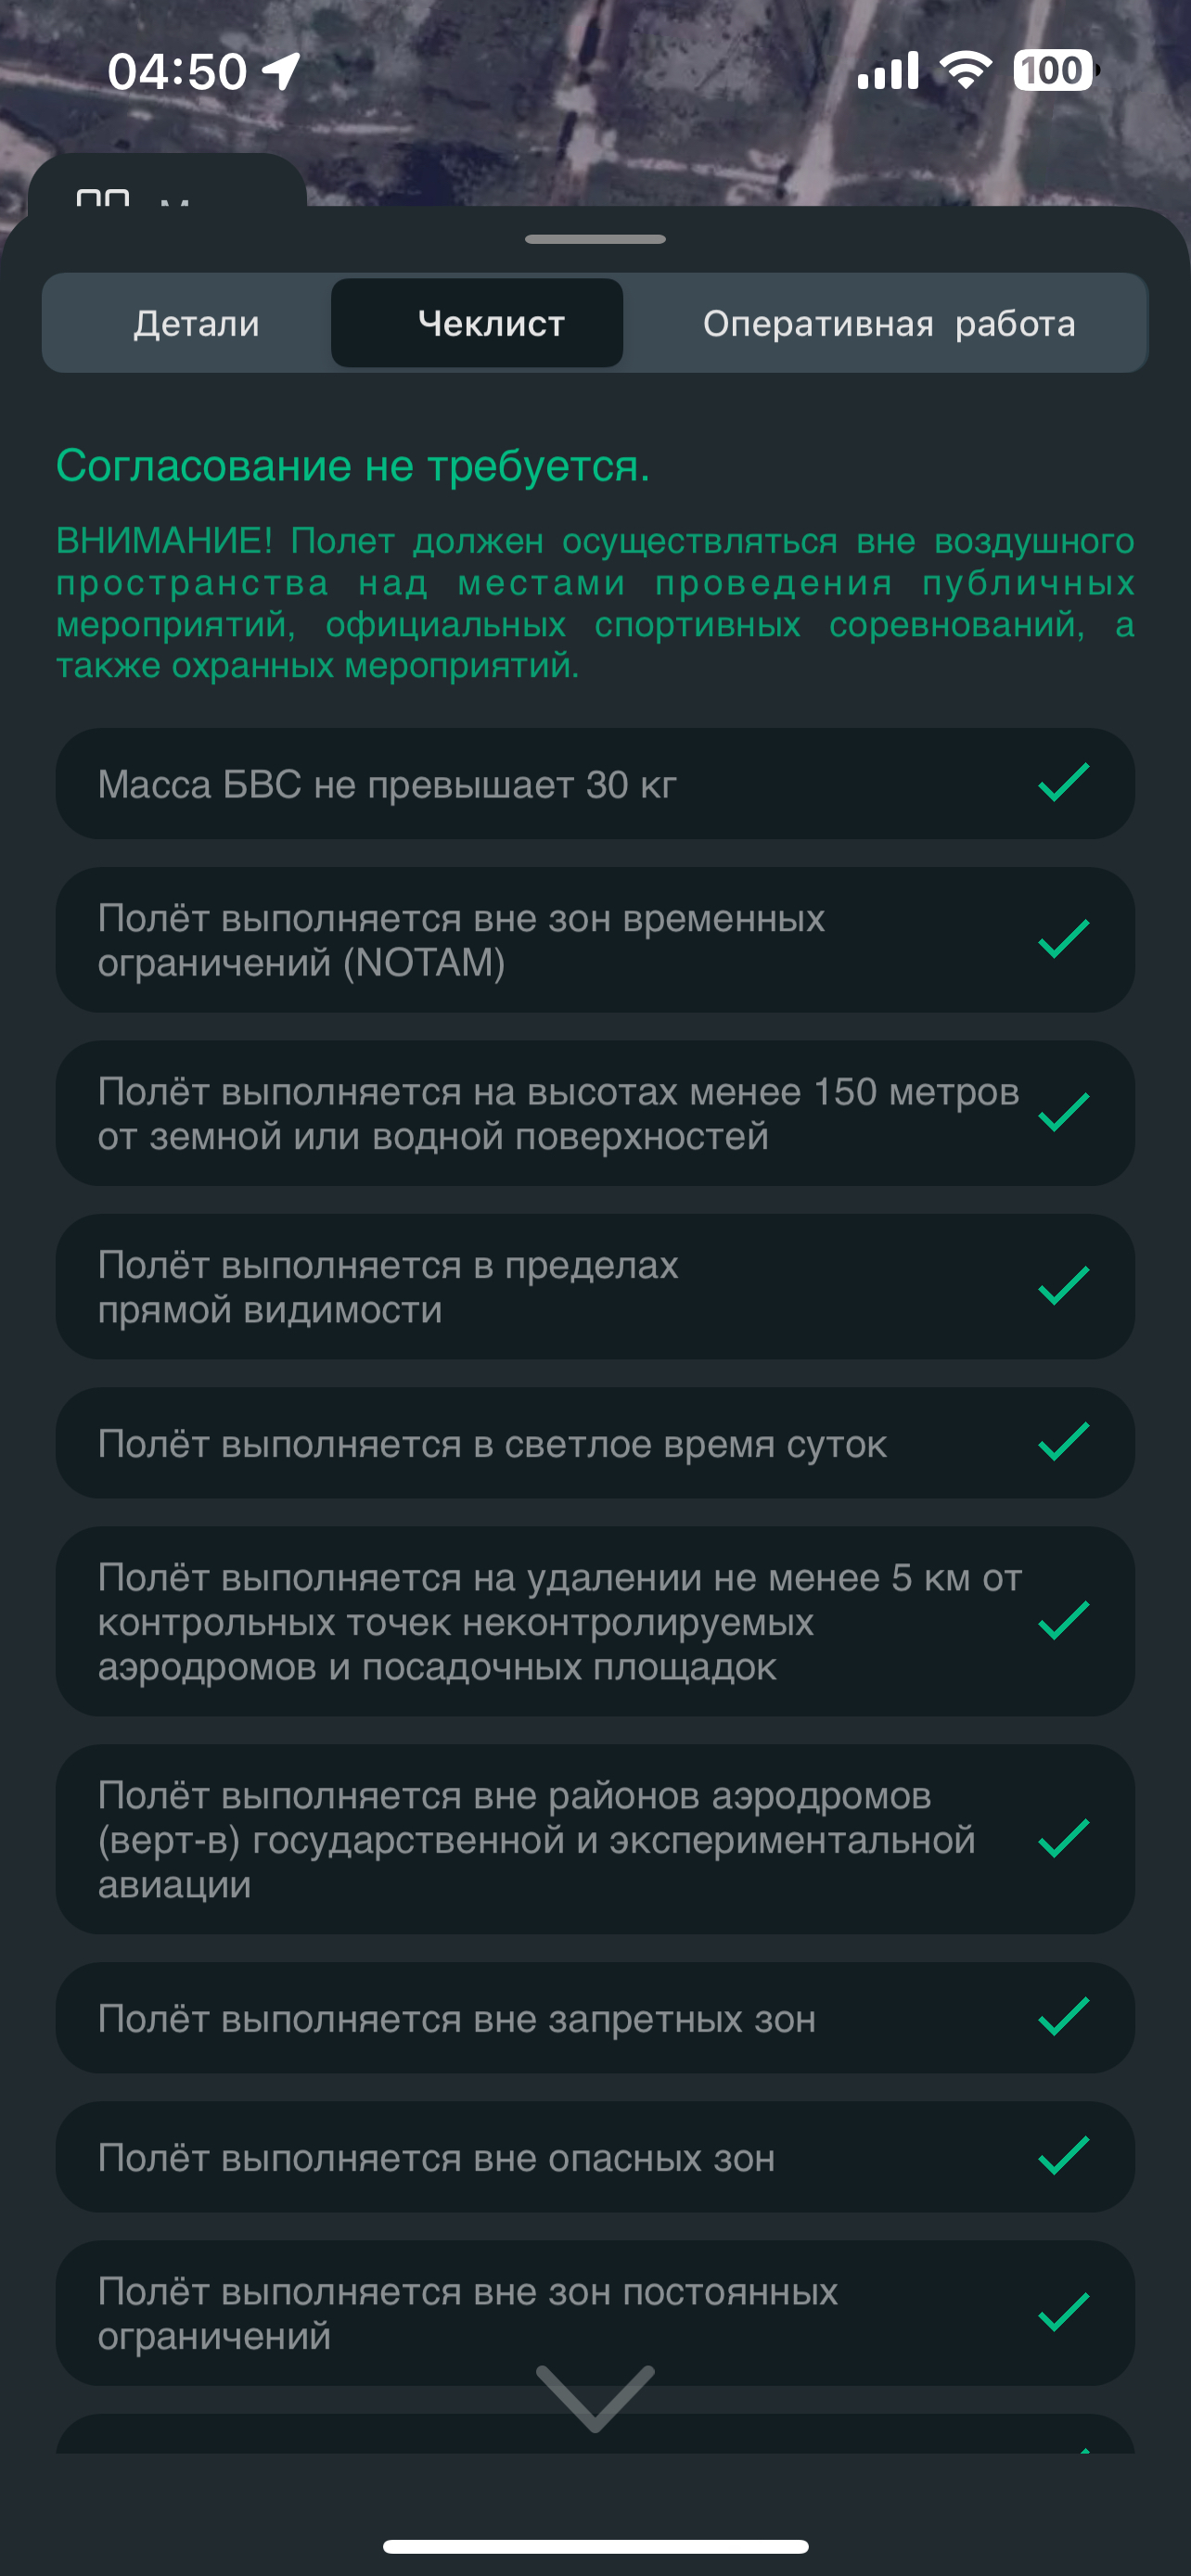Tap checkmark for государственной авиации item

tap(1063, 1839)
